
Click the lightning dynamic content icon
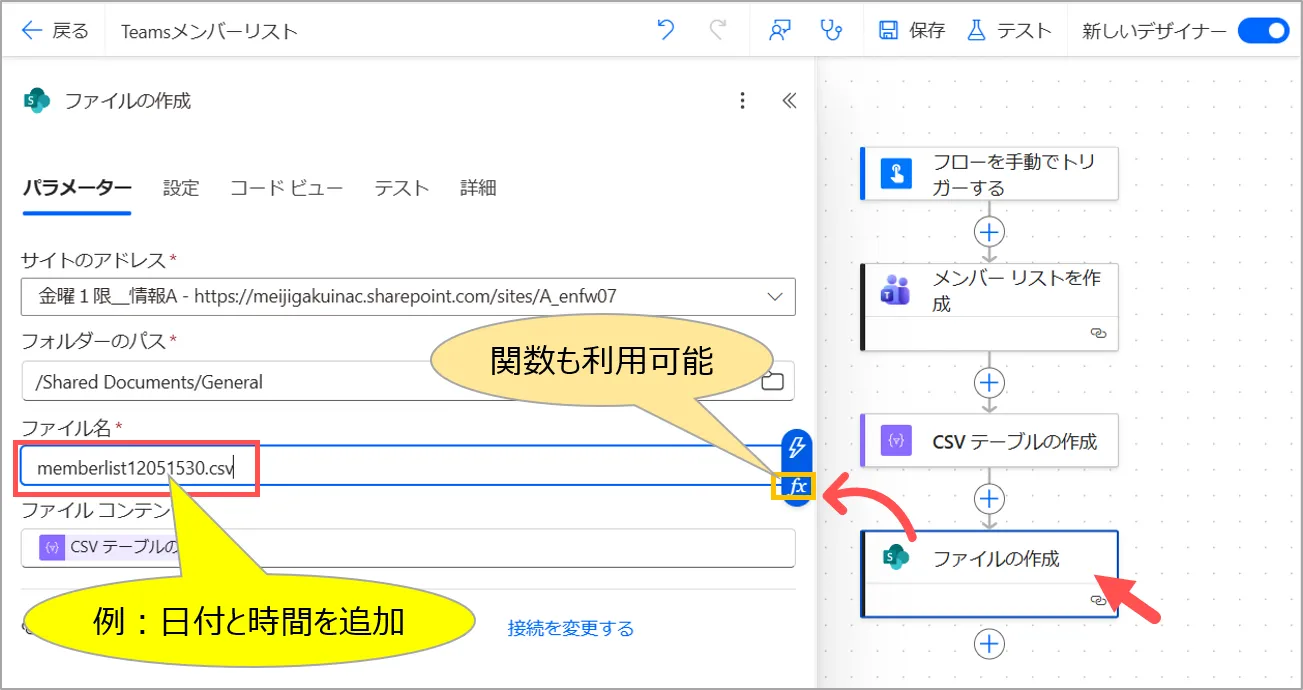797,447
